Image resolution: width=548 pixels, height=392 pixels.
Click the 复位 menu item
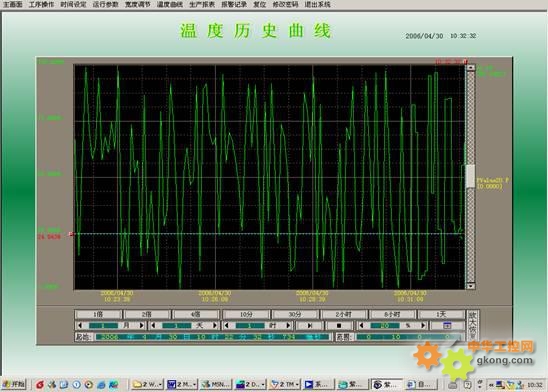pos(260,5)
